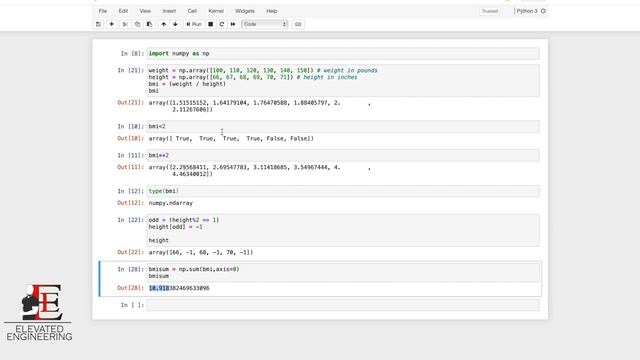Open the Cell menu
The image size is (640, 360).
(x=192, y=11)
